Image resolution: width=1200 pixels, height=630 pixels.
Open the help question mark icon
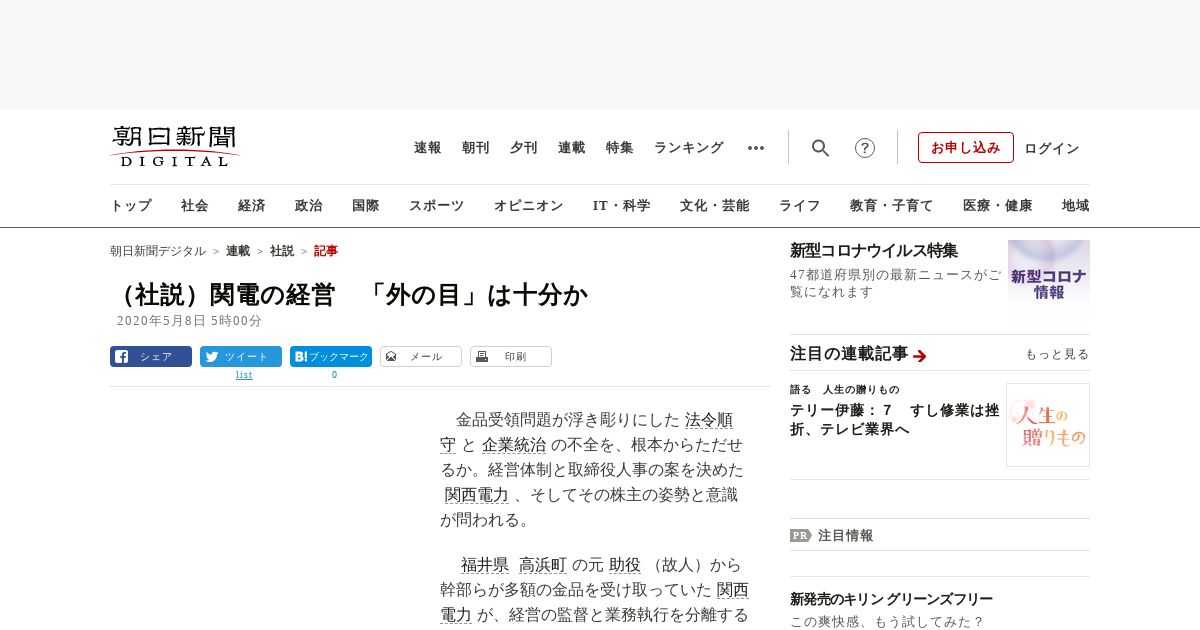tap(865, 148)
